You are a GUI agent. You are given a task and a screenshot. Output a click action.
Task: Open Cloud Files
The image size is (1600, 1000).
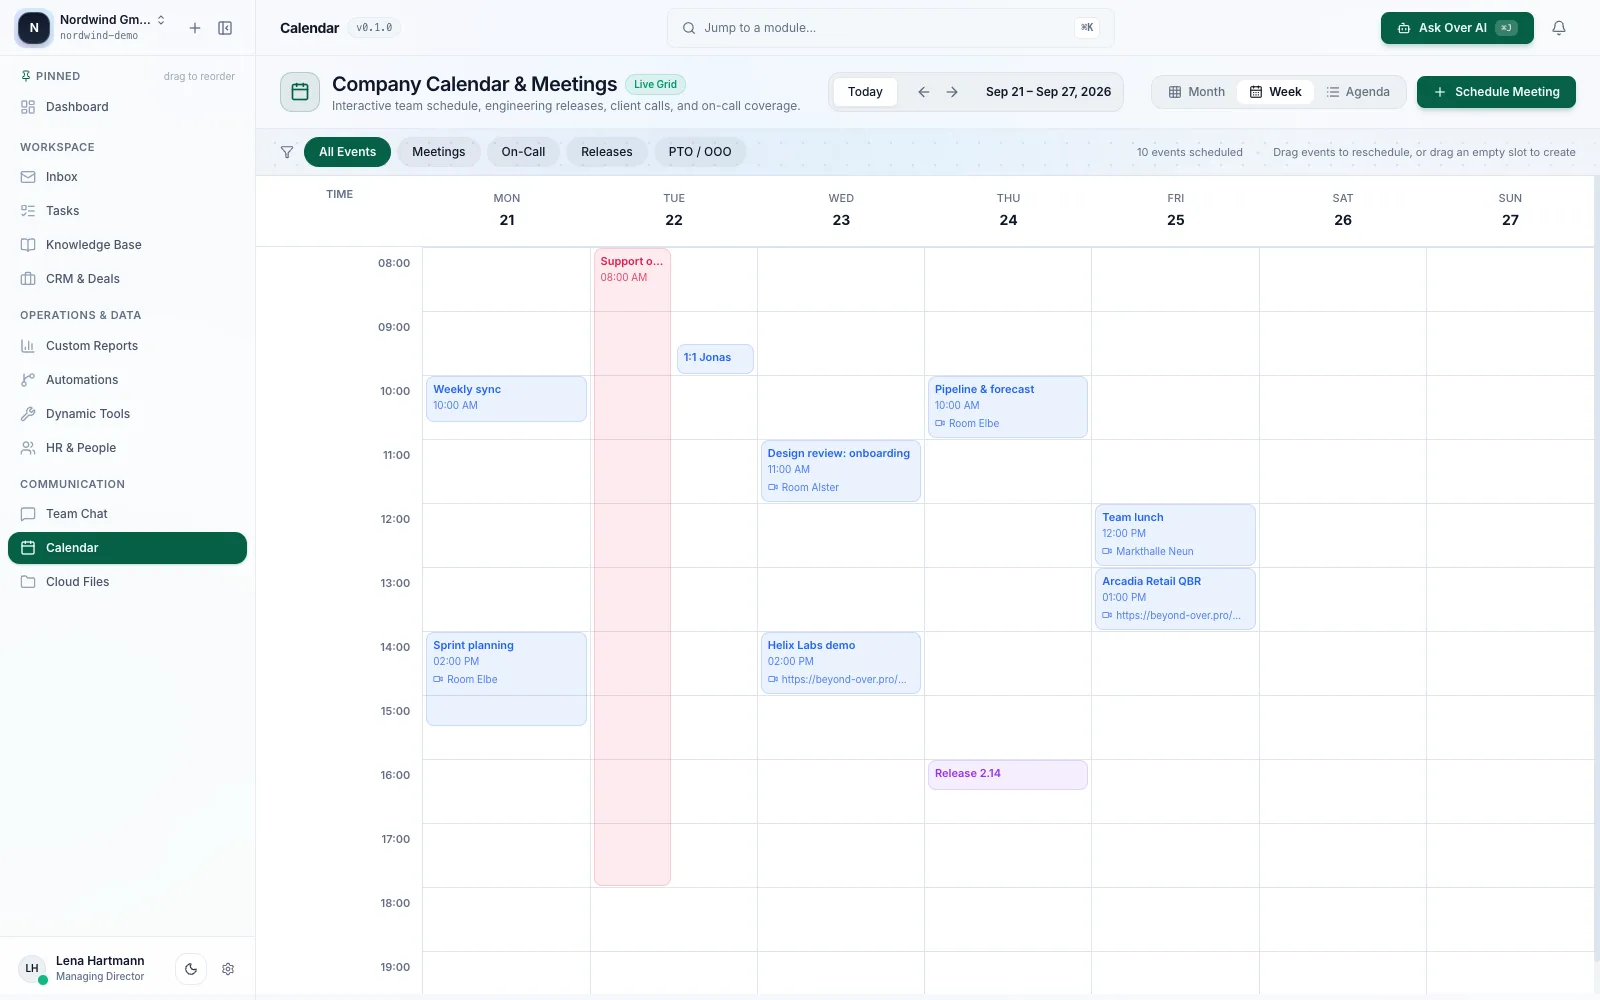[127, 582]
